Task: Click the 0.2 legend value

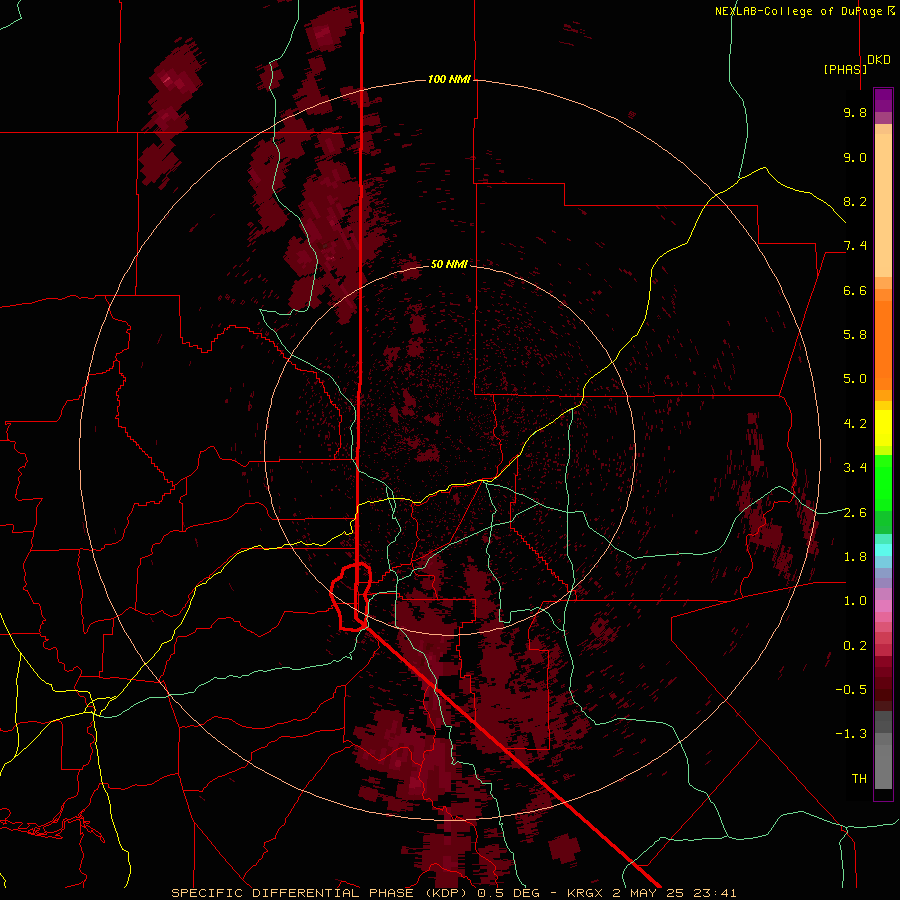Action: coord(855,646)
